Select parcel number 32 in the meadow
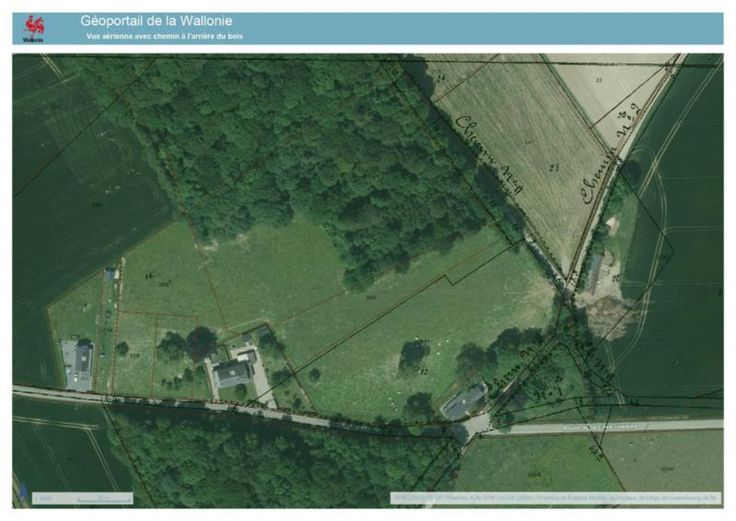Image resolution: width=736 pixels, height=521 pixels. (x=424, y=371)
